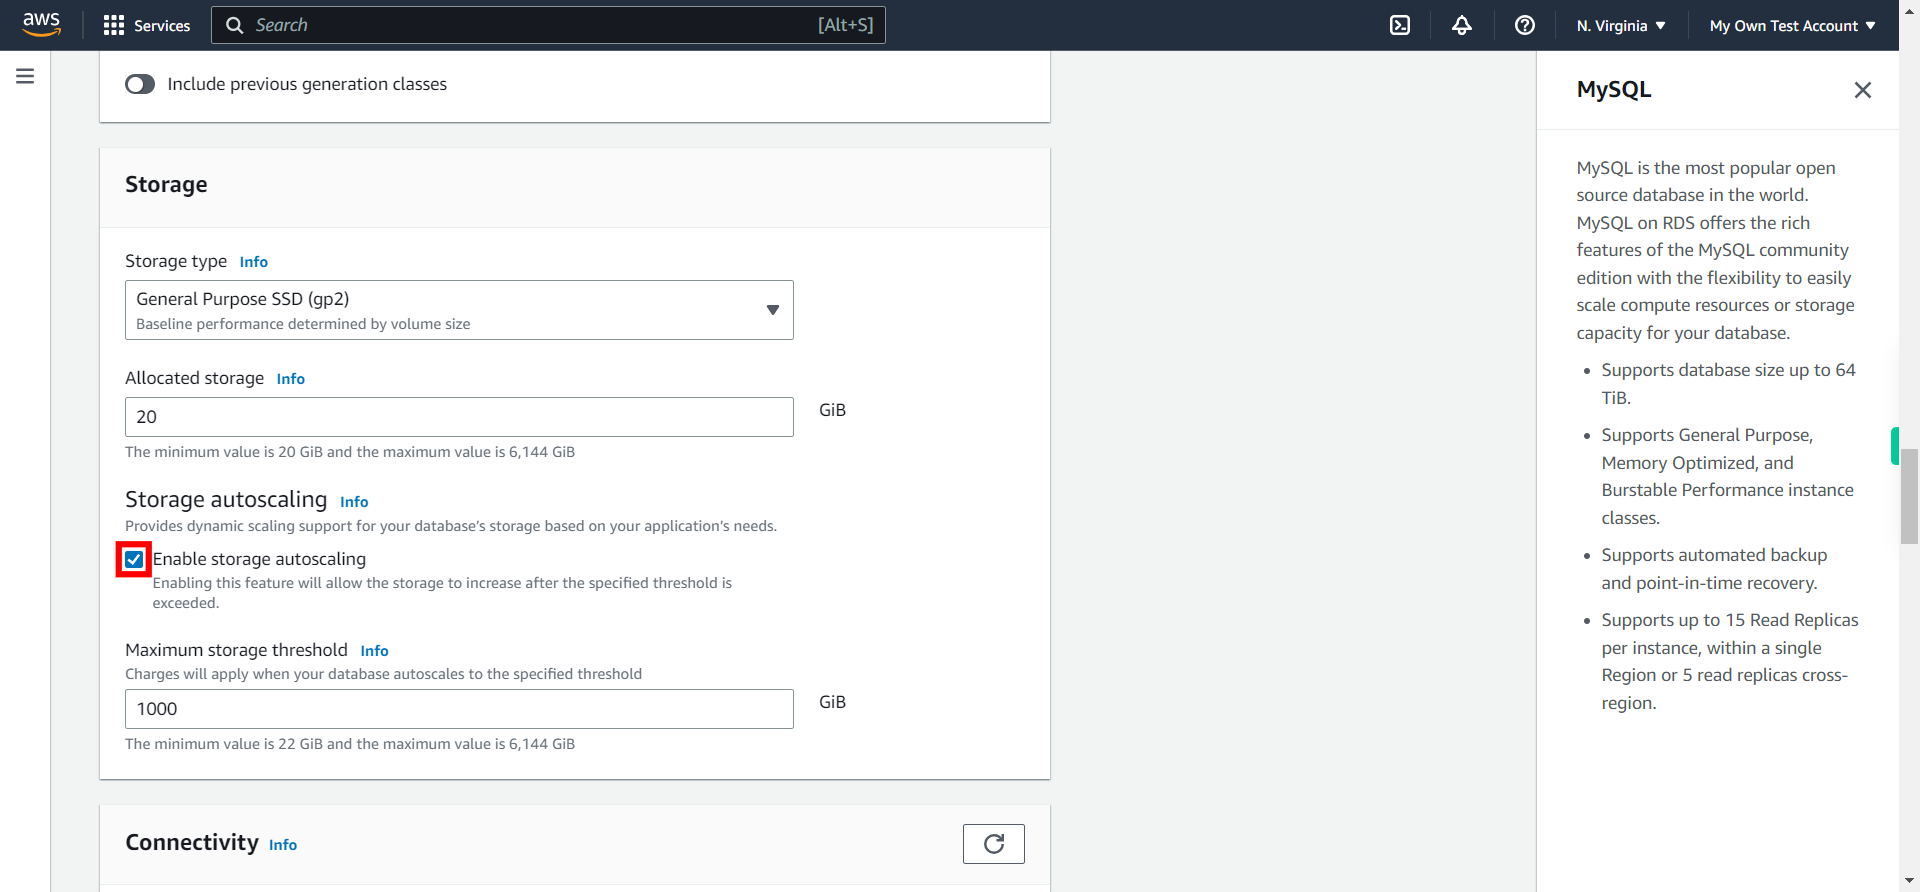Focus the AWS console search field

coord(548,25)
